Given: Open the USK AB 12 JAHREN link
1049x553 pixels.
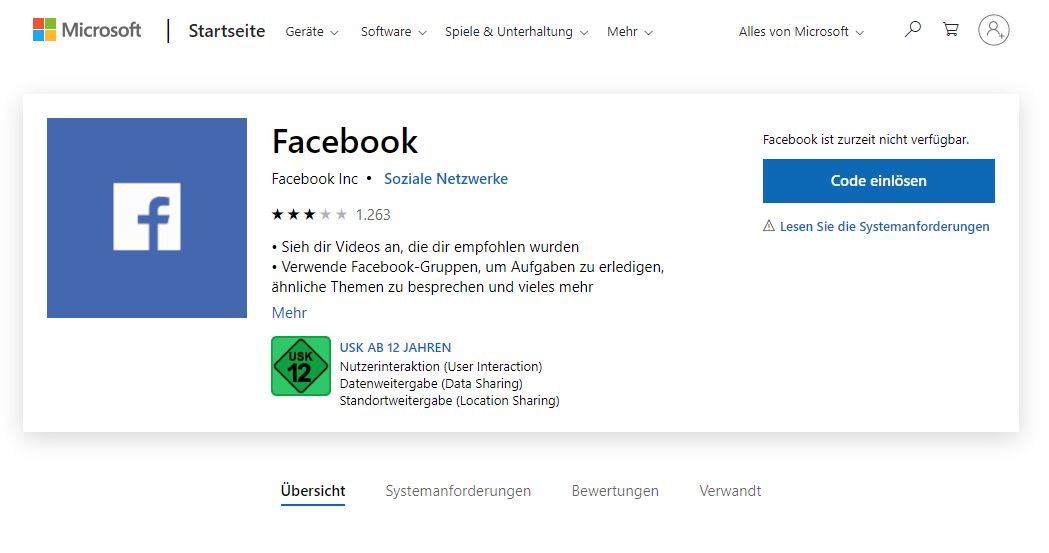Looking at the screenshot, I should tap(395, 348).
